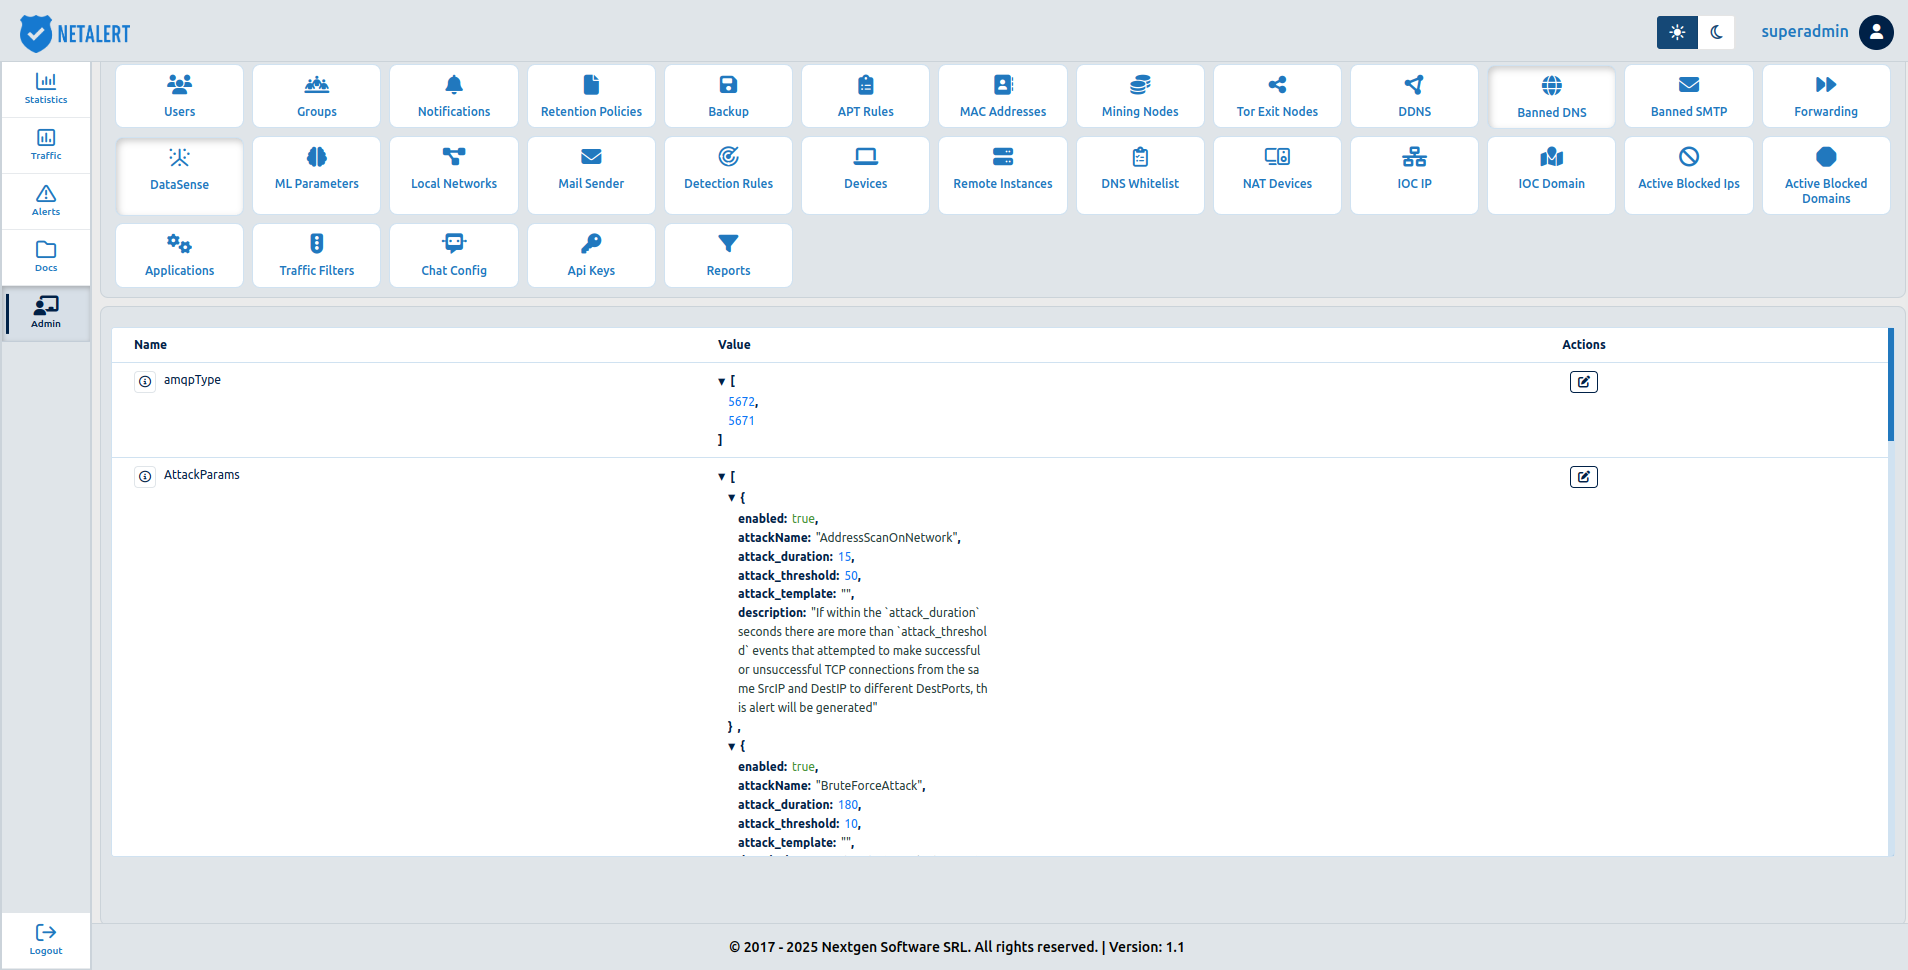Open Retention Policies tile
The image size is (1908, 970).
click(x=591, y=96)
